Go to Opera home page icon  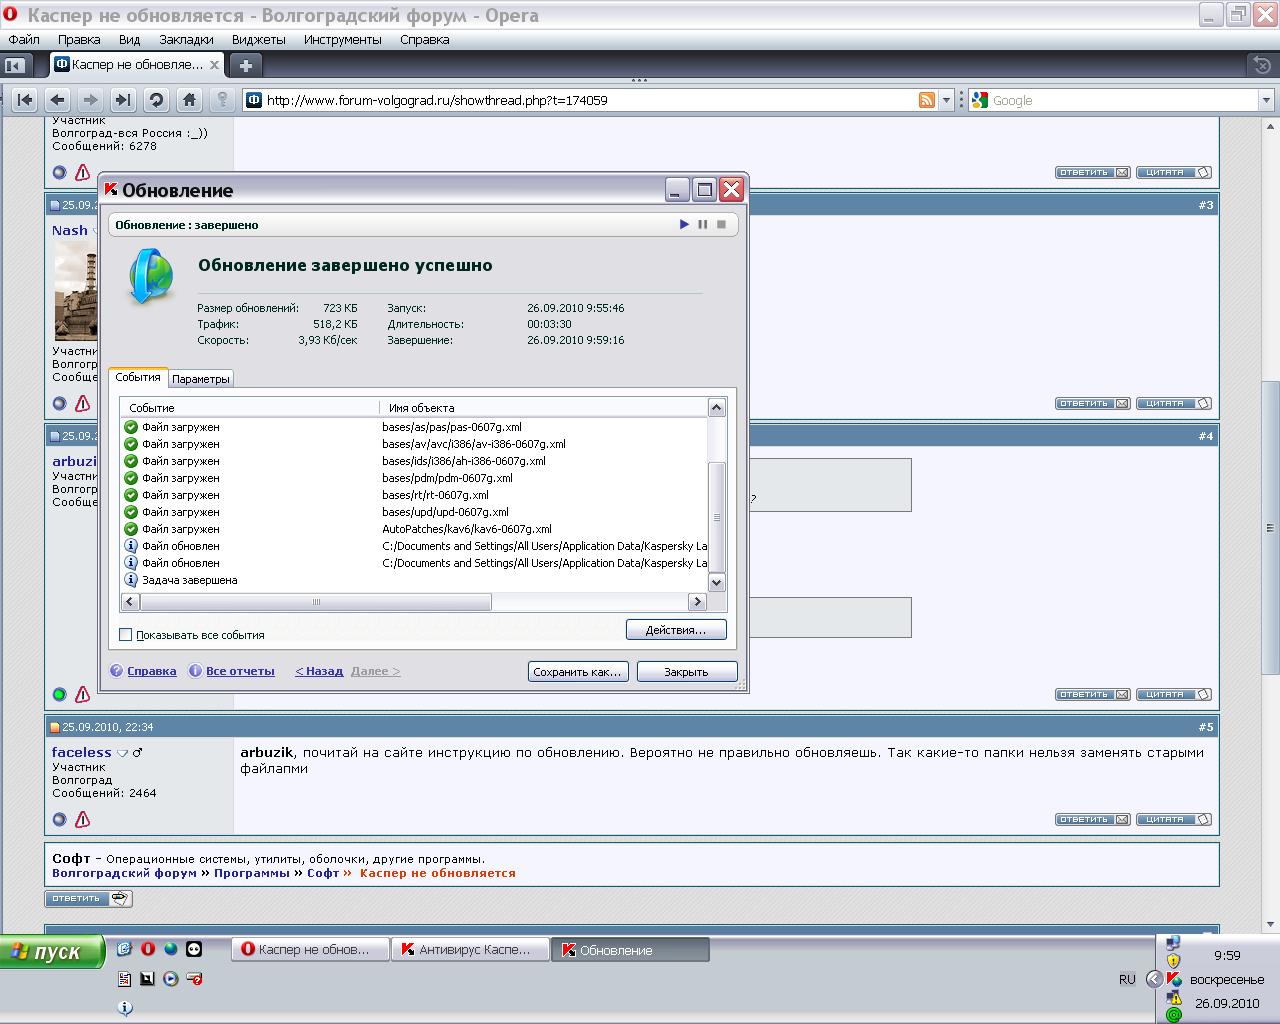[189, 100]
